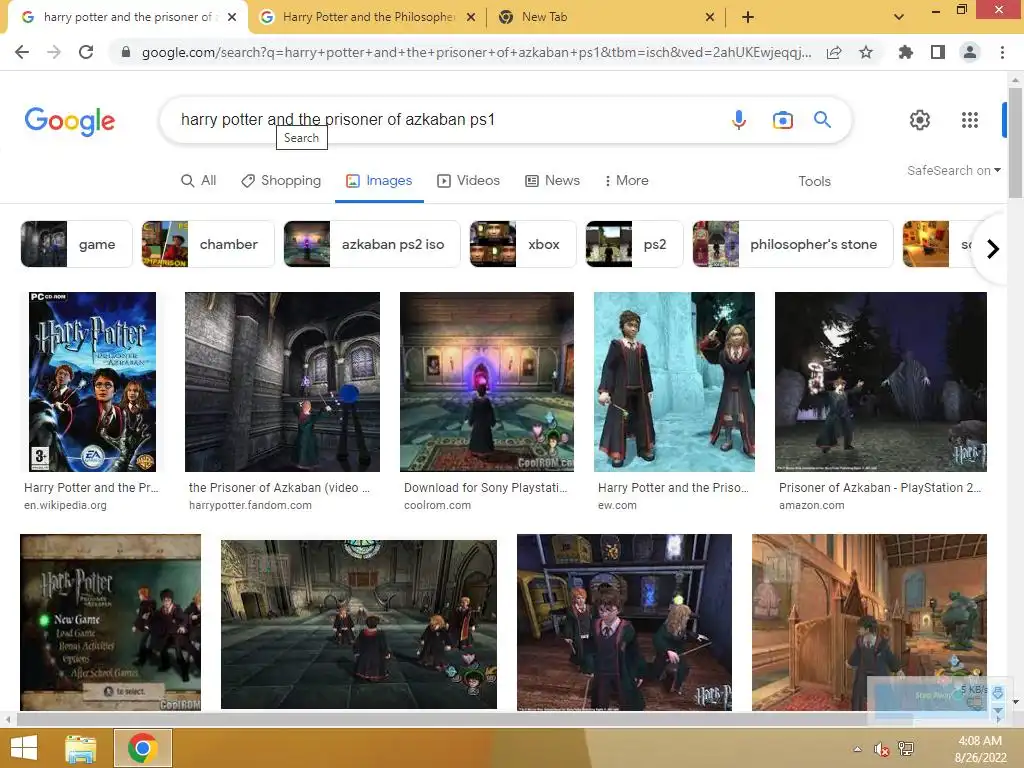The width and height of the screenshot is (1024, 768).
Task: Open the Chrome profile avatar
Action: tap(970, 52)
